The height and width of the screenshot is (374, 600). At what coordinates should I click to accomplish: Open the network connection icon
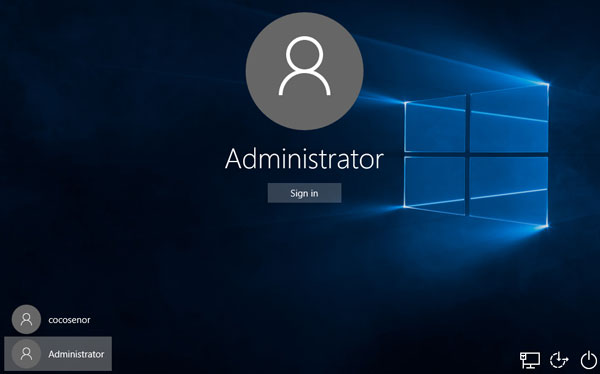(x=530, y=360)
